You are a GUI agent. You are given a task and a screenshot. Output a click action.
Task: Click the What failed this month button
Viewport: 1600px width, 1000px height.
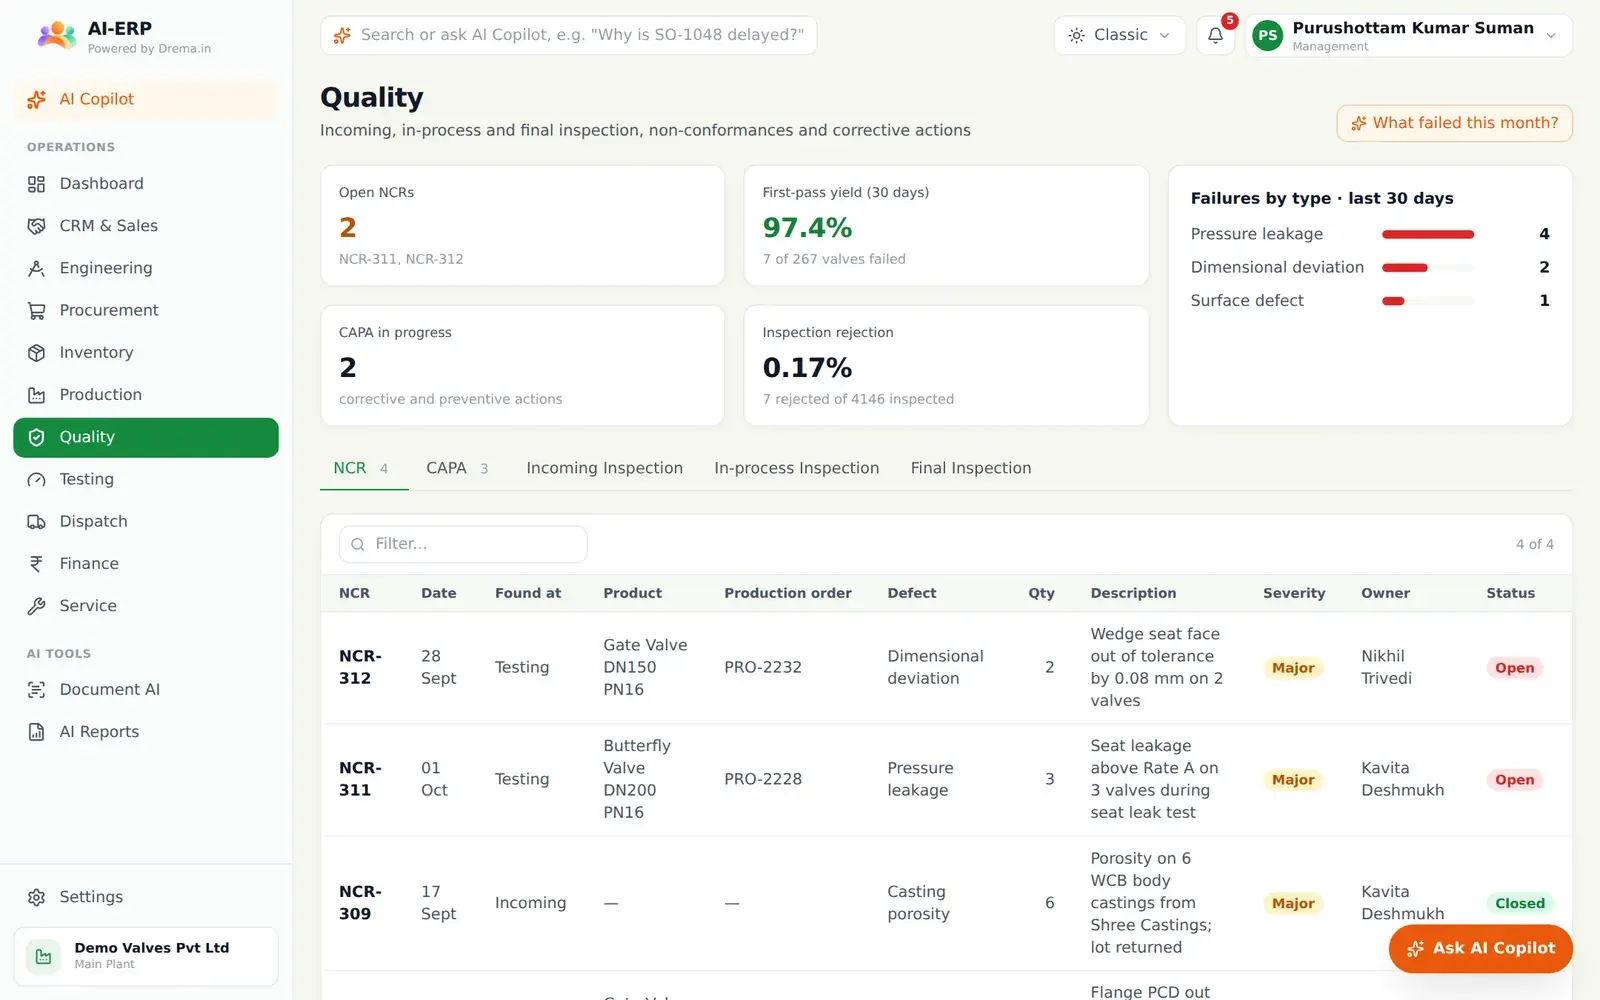pos(1454,123)
